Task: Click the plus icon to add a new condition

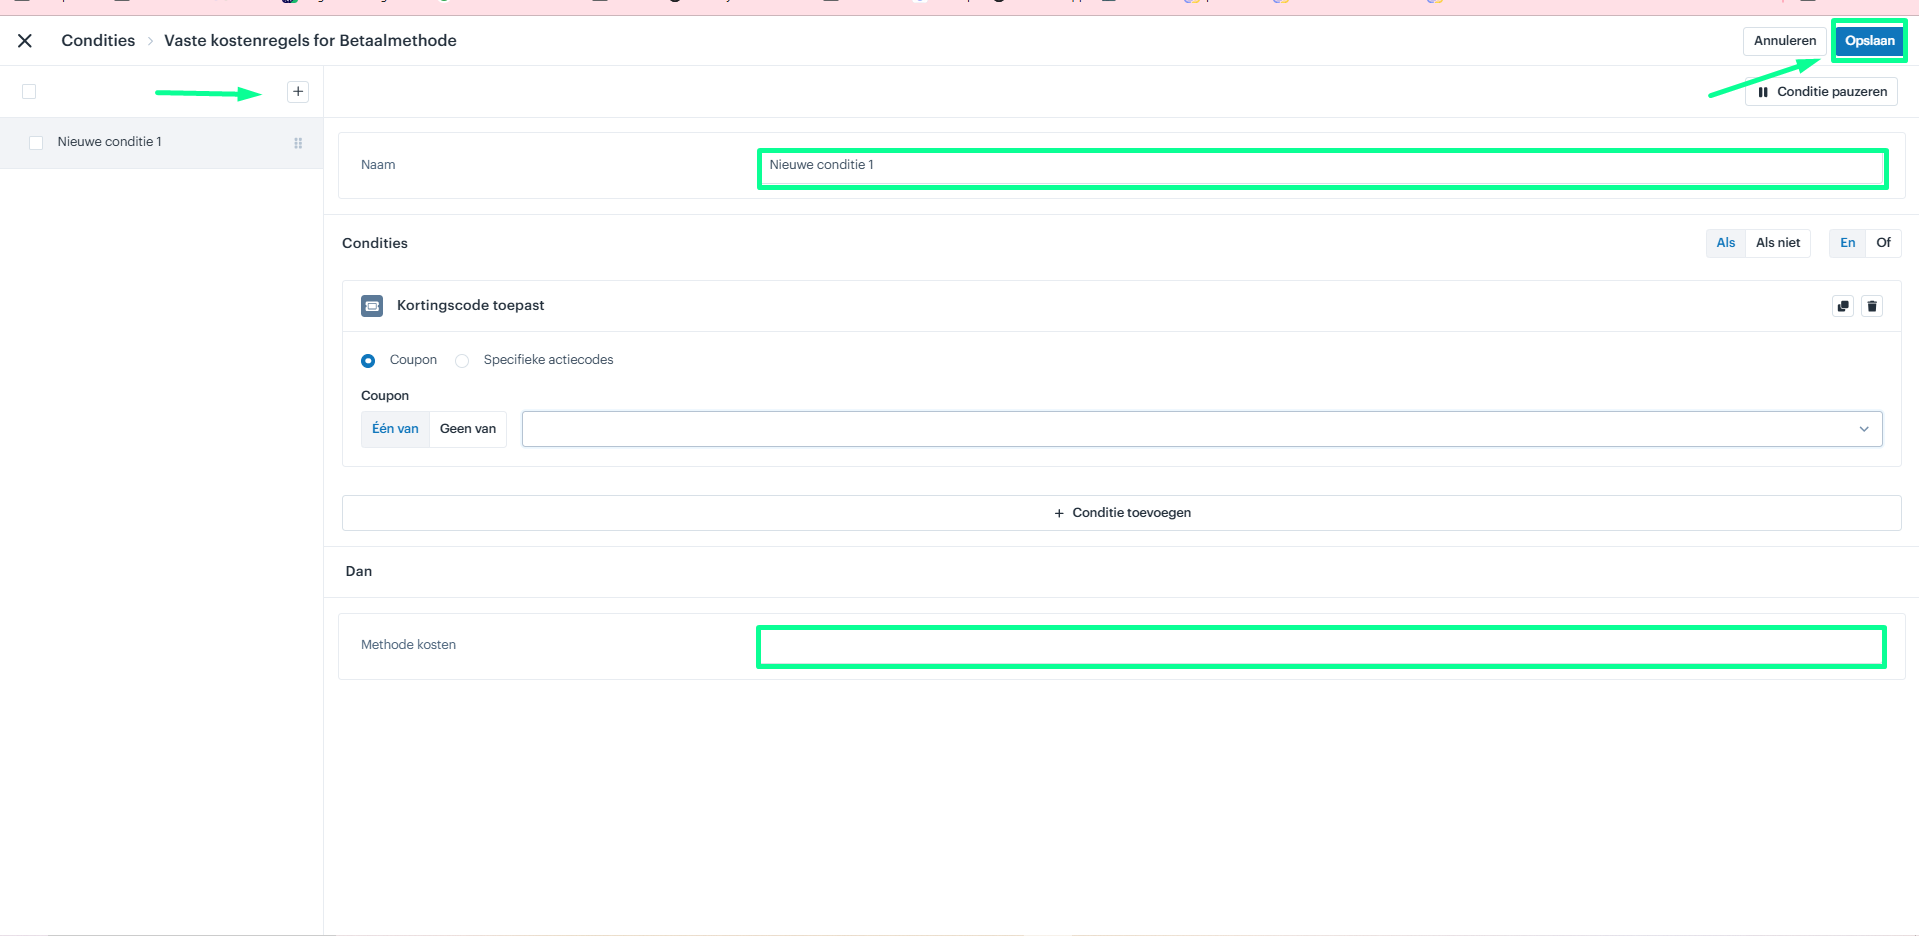Action: (298, 92)
